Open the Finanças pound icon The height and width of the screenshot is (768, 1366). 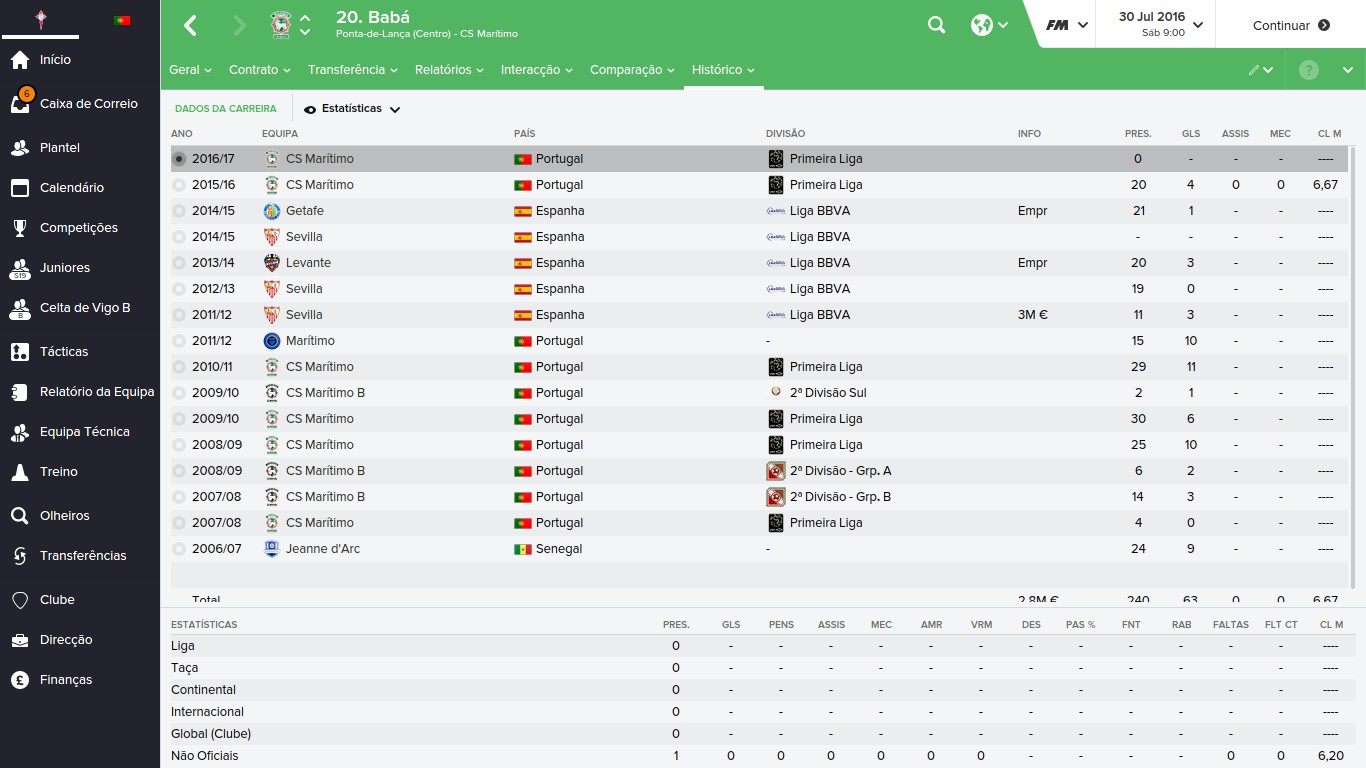(x=19, y=680)
